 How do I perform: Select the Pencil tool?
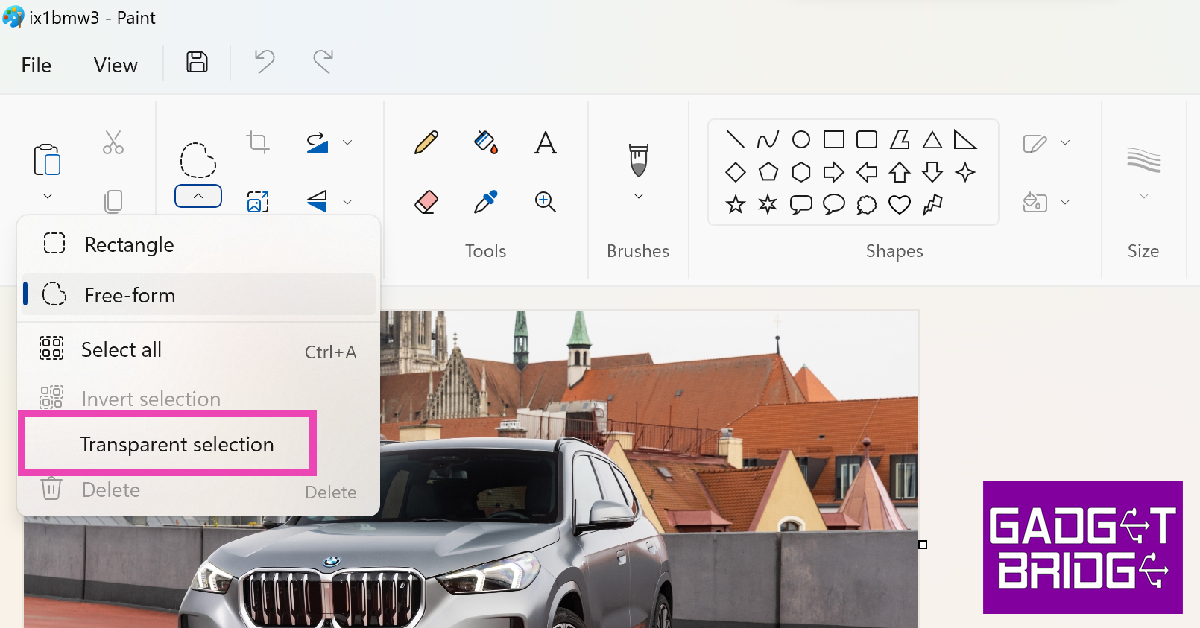tap(424, 142)
